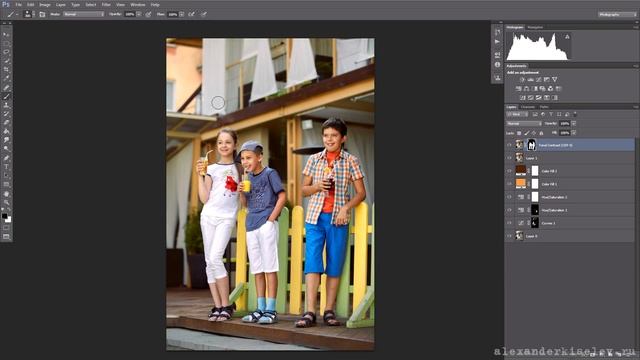Hide the top masked layer

[x=509, y=145]
